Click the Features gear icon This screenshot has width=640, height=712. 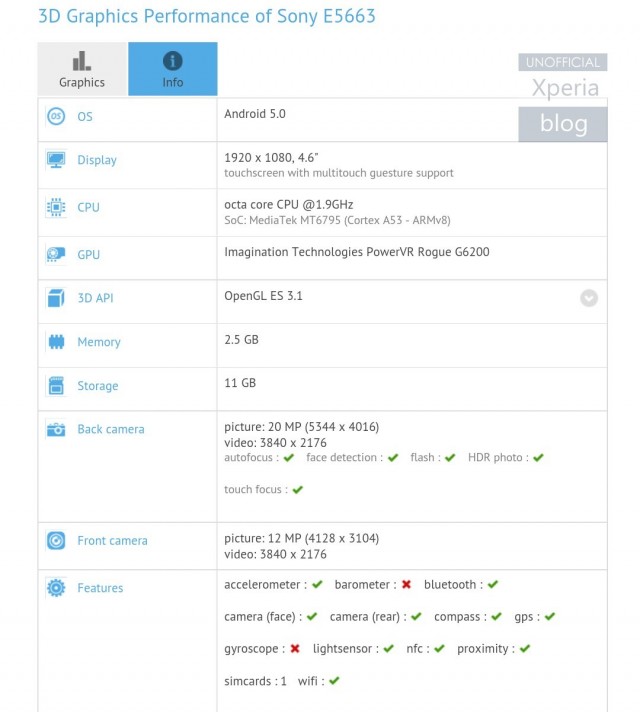56,588
